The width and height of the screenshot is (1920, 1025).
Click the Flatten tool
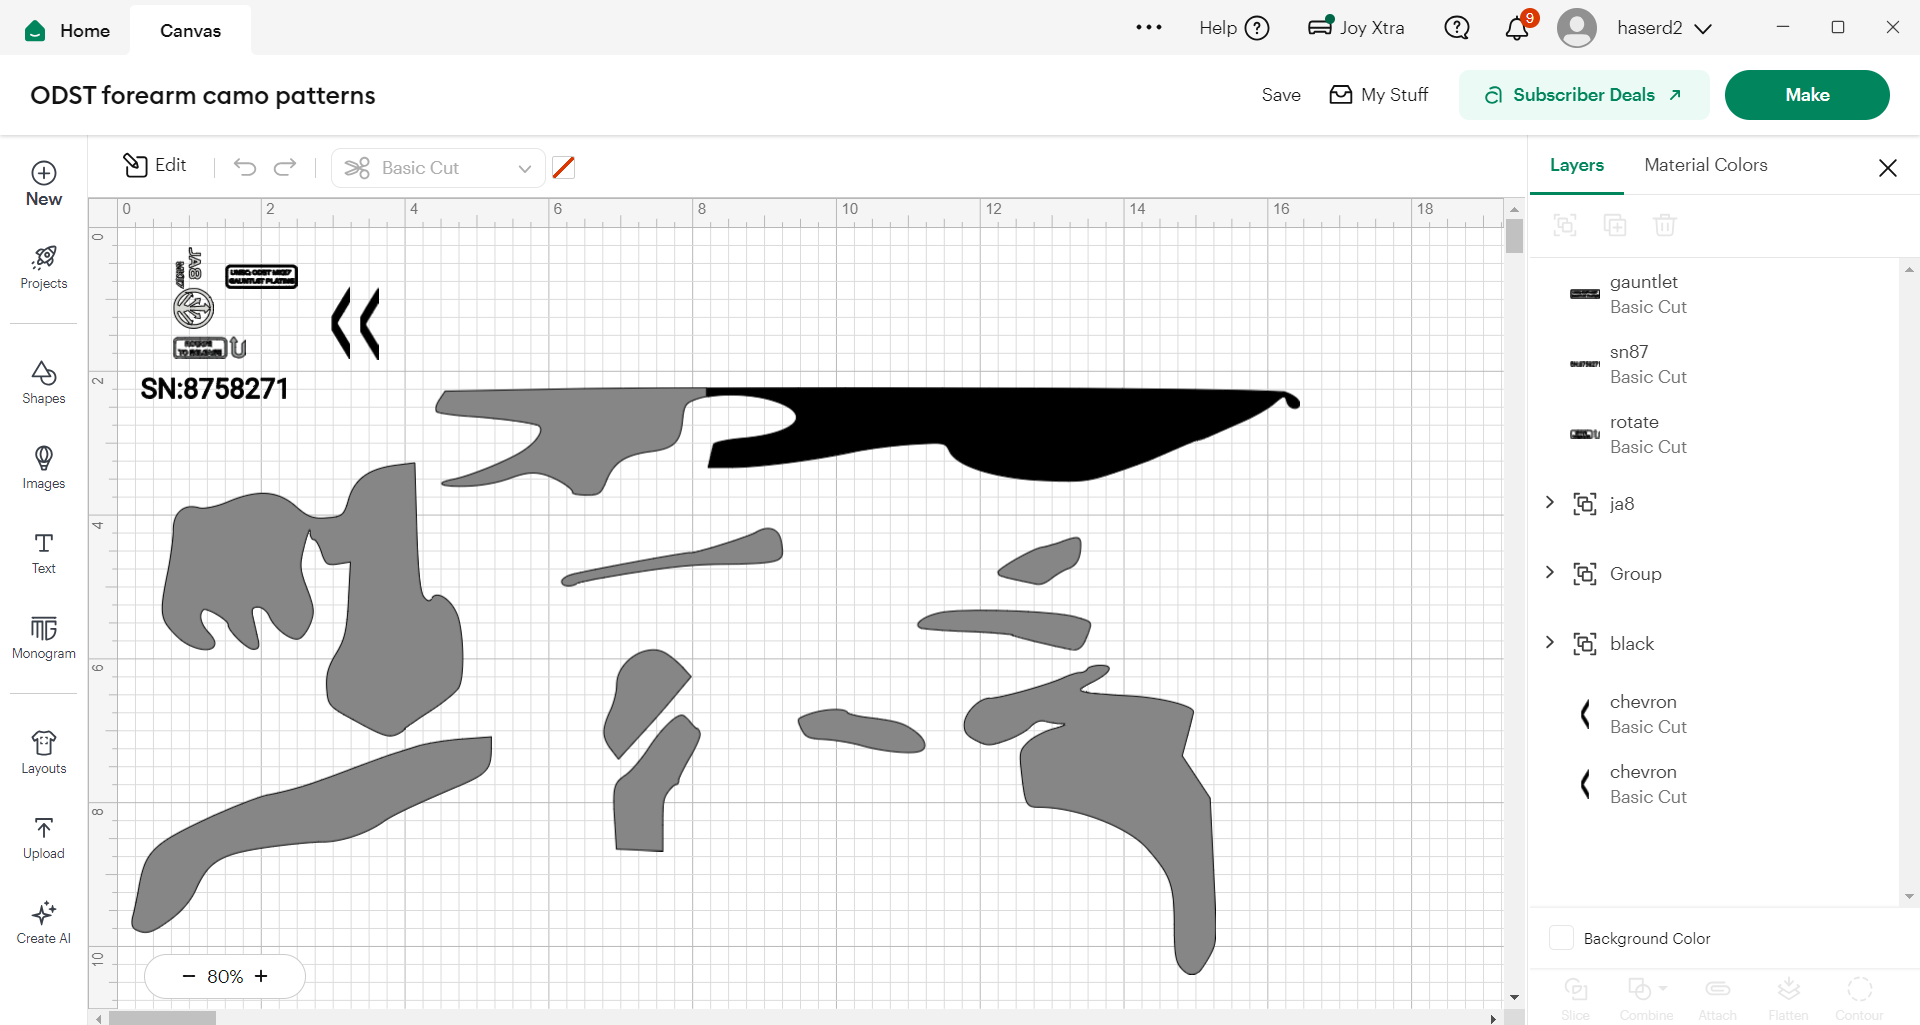coord(1788,997)
